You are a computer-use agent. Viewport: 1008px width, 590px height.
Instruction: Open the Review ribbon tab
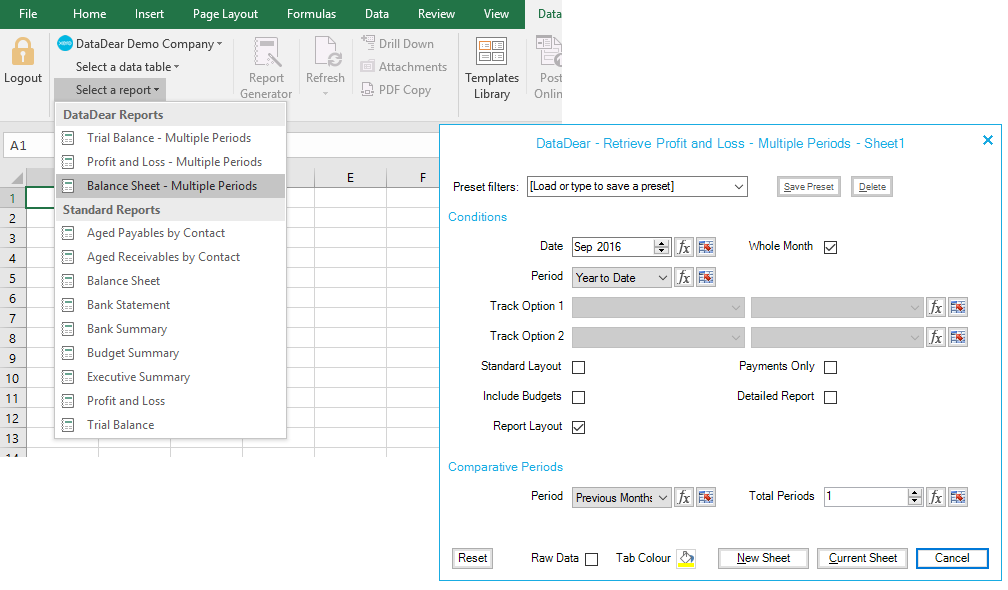(x=436, y=13)
